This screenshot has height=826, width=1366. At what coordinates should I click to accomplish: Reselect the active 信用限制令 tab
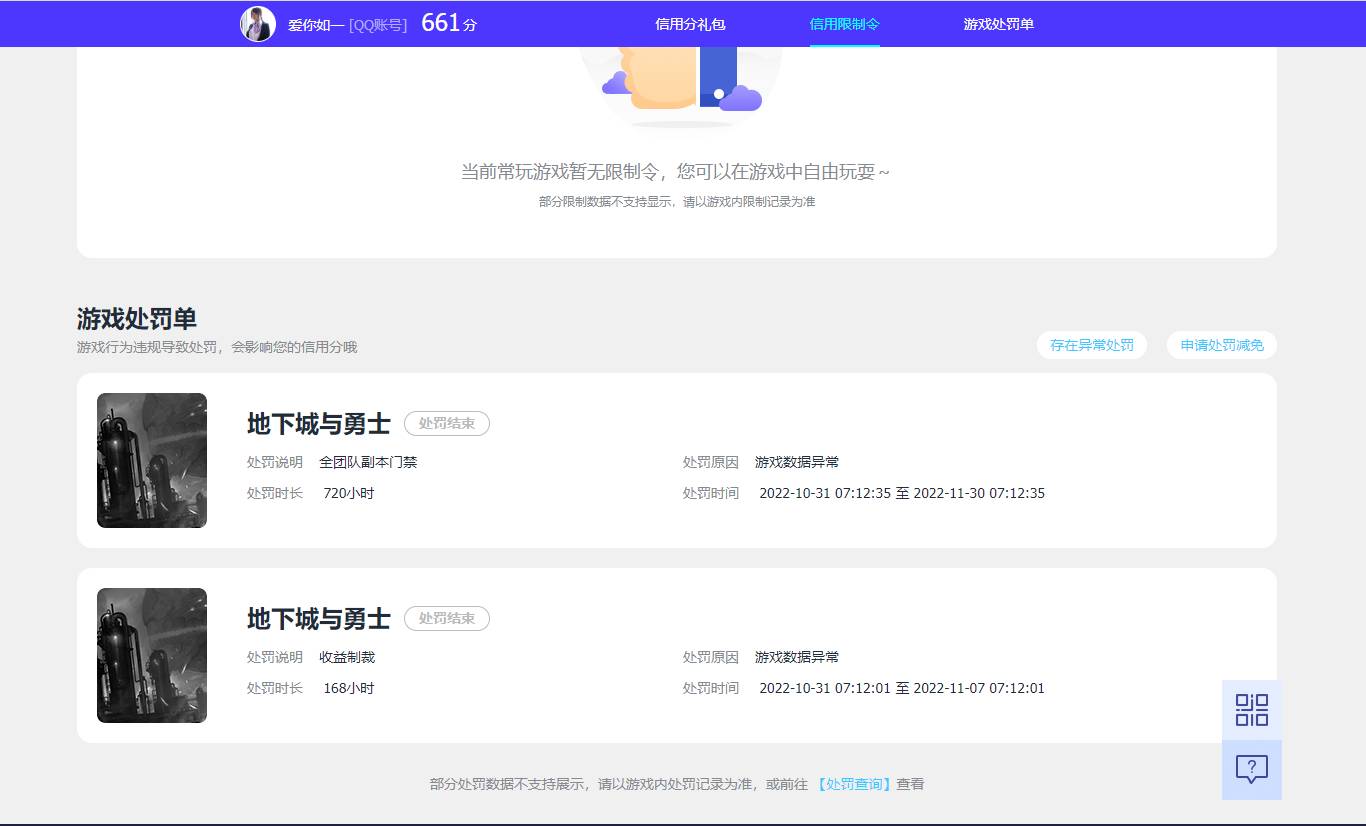tap(845, 23)
